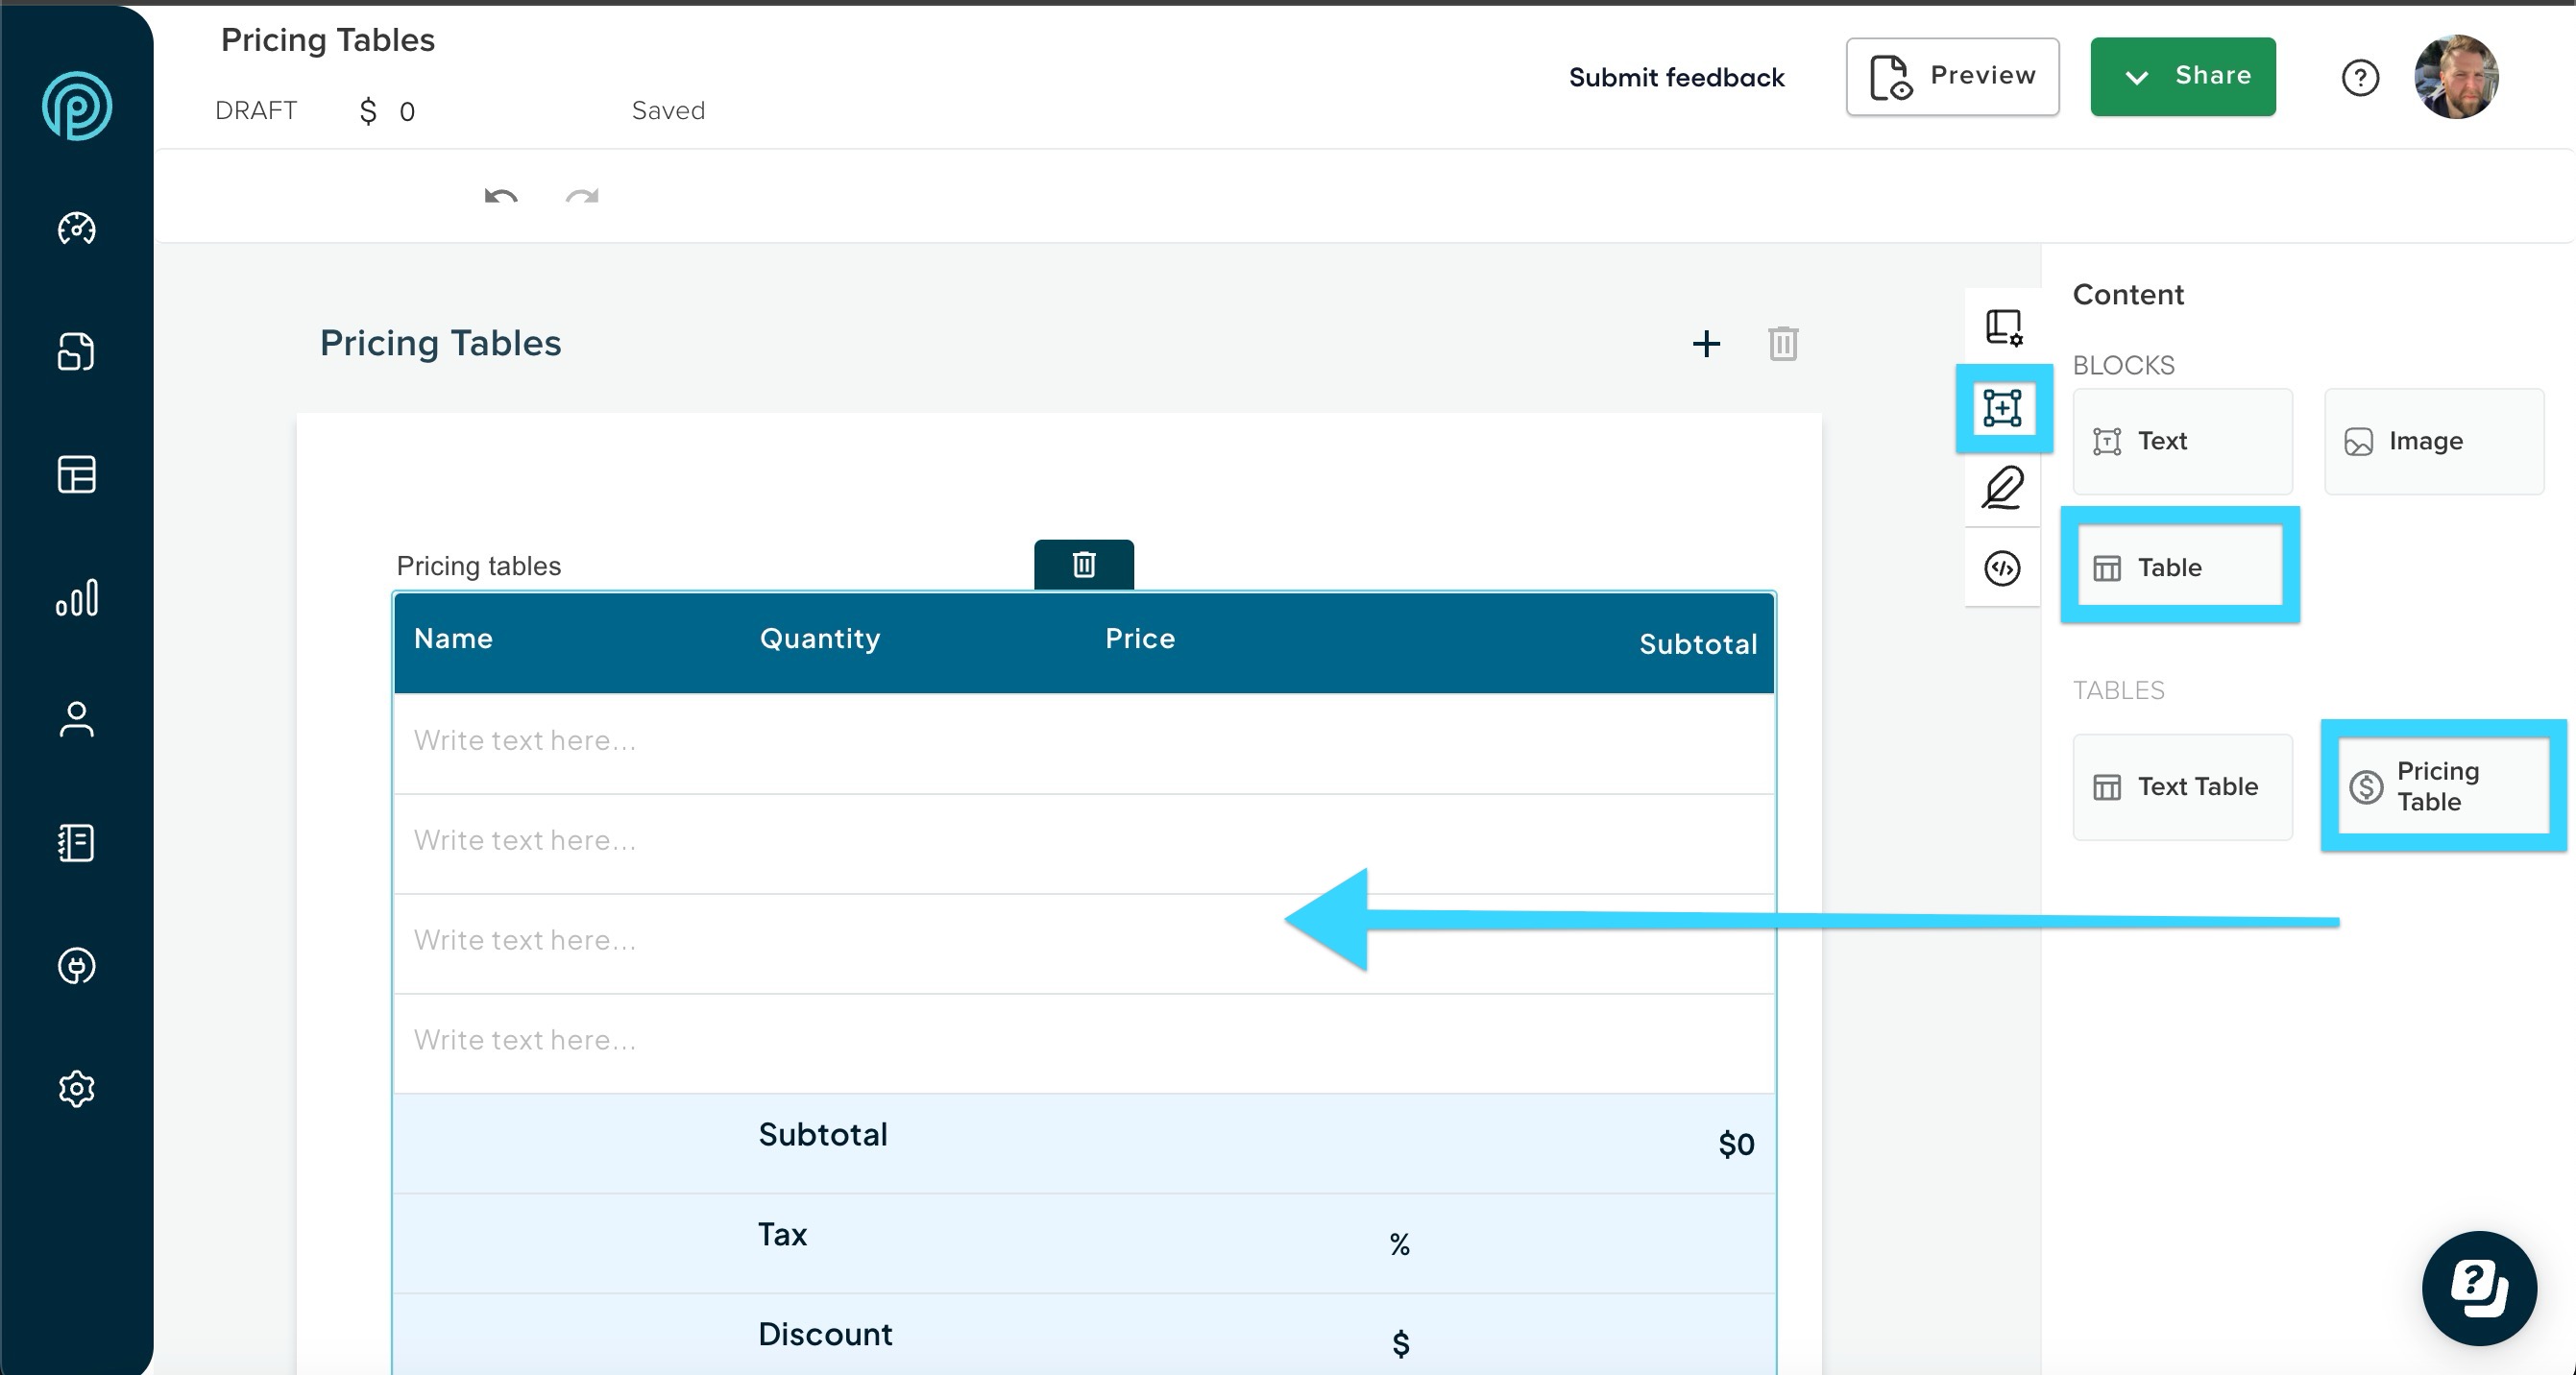Open the code variables panel icon
This screenshot has height=1375, width=2576.
(2003, 568)
